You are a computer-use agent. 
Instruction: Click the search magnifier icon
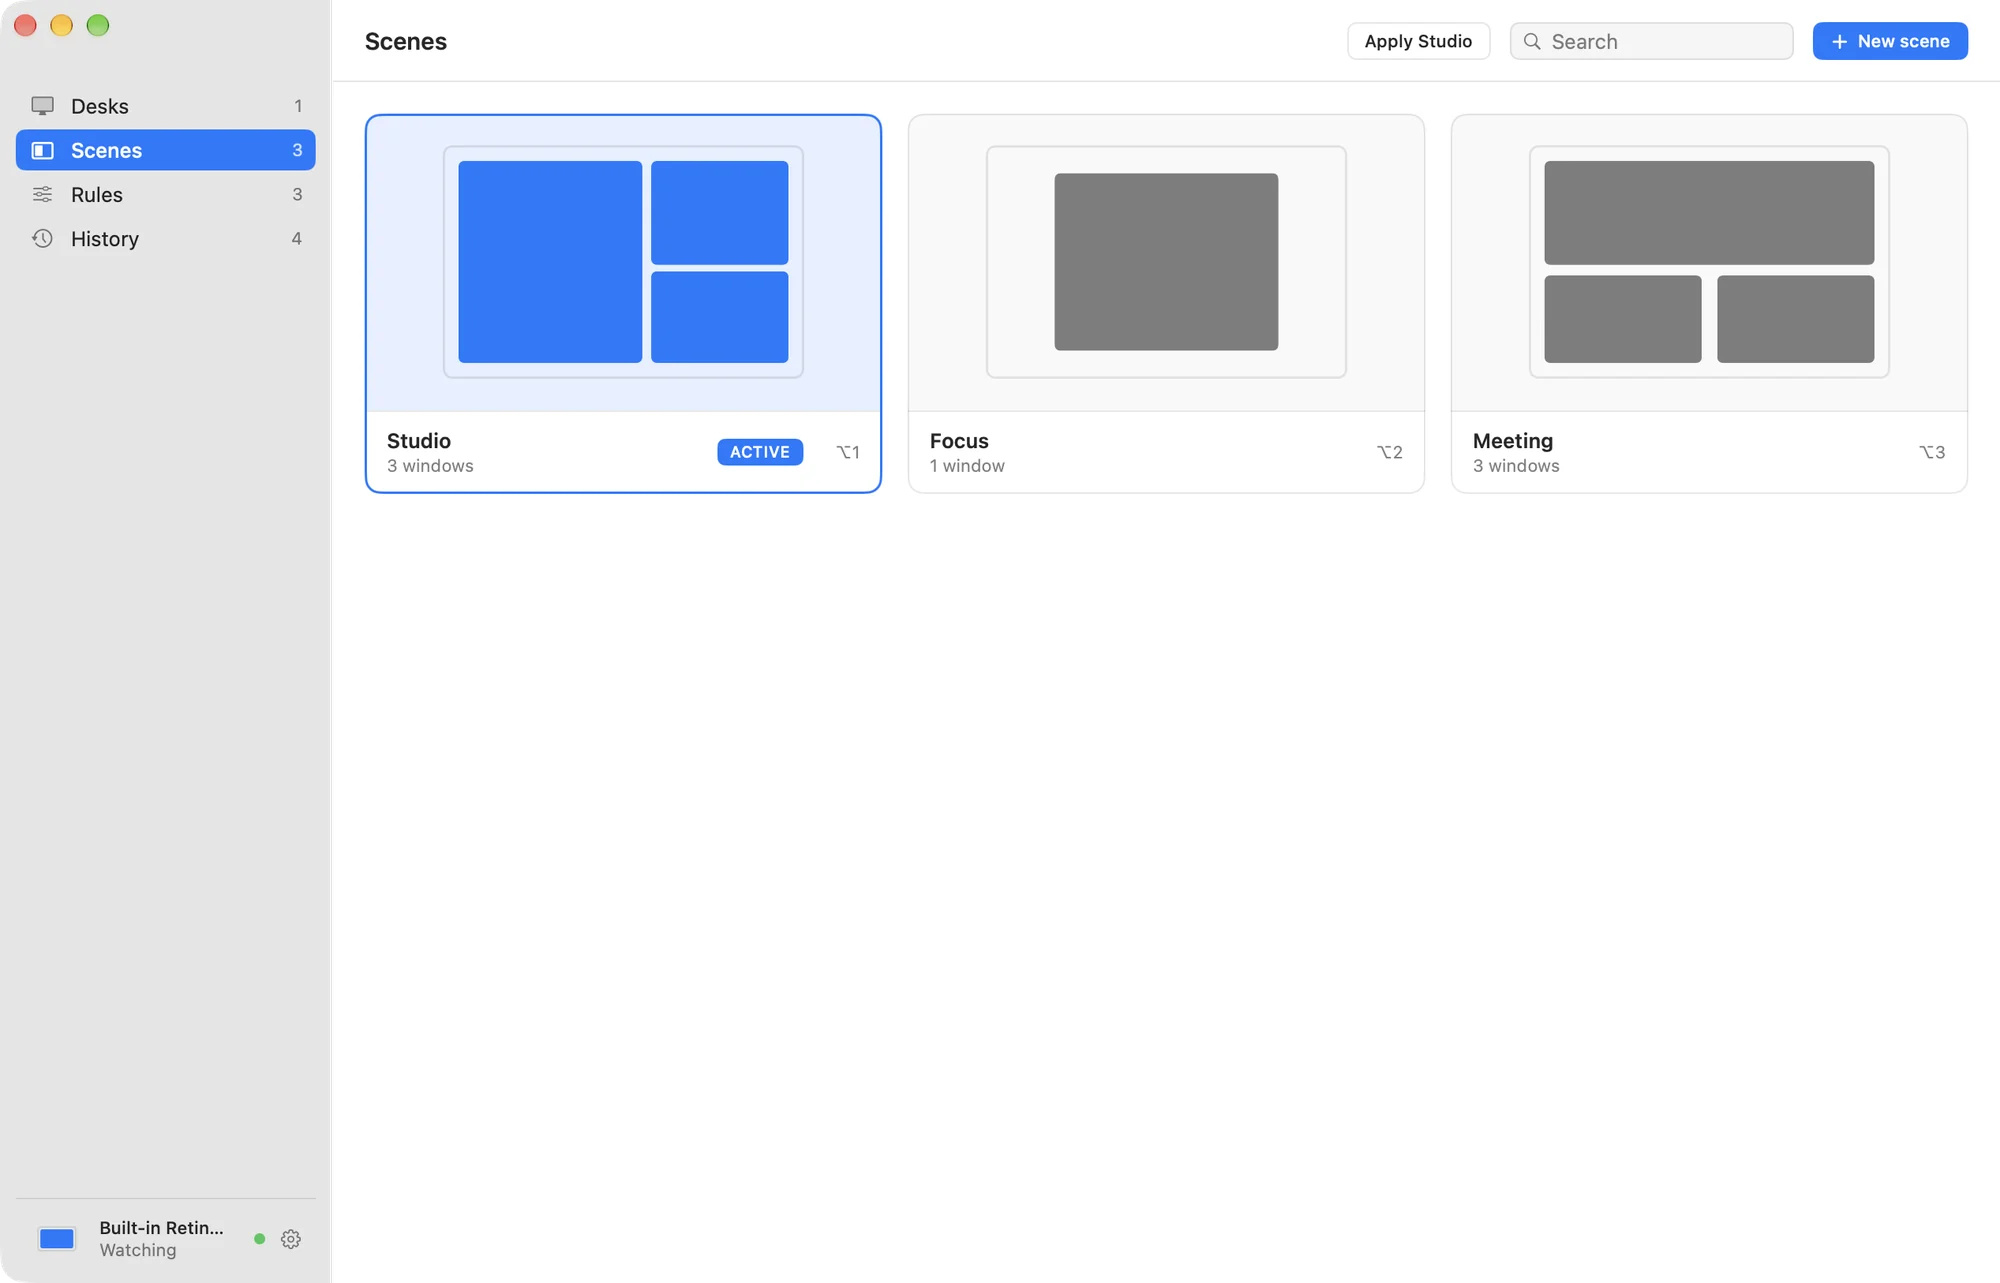tap(1532, 41)
